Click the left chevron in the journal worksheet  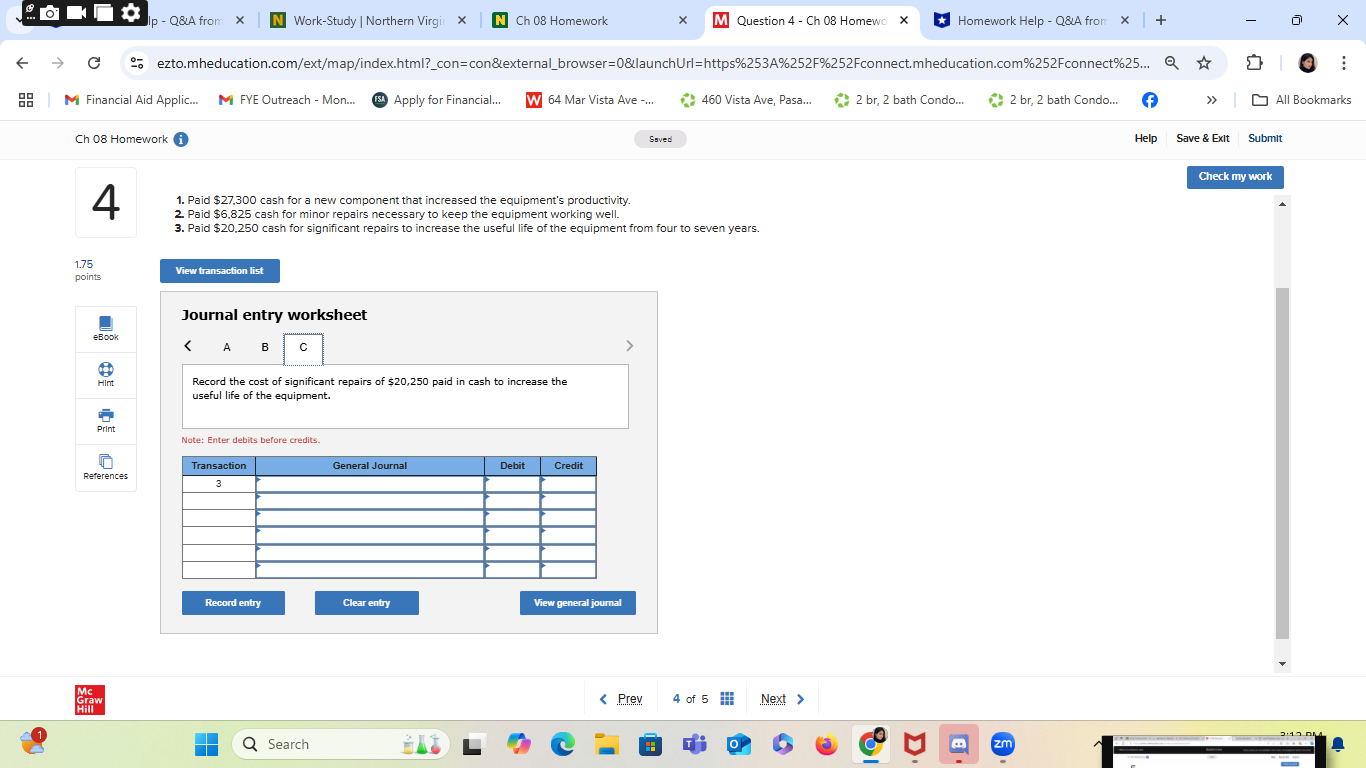coord(187,345)
